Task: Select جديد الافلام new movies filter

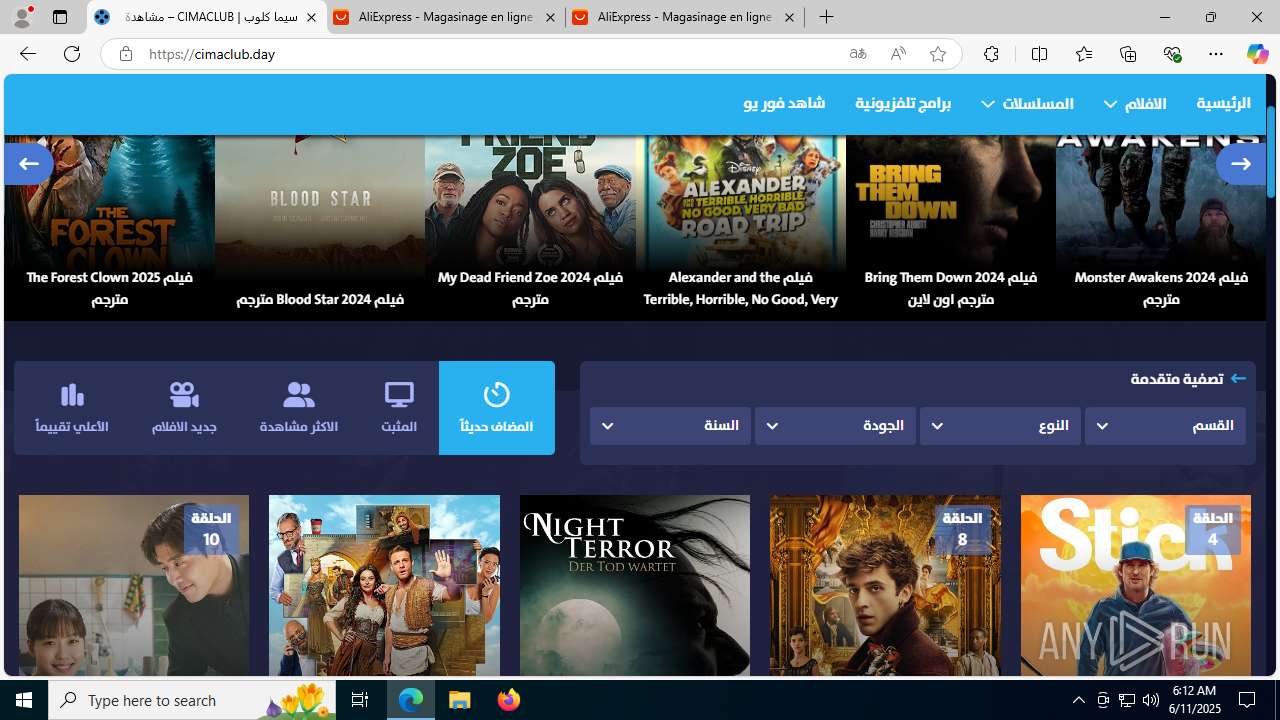Action: click(x=184, y=408)
